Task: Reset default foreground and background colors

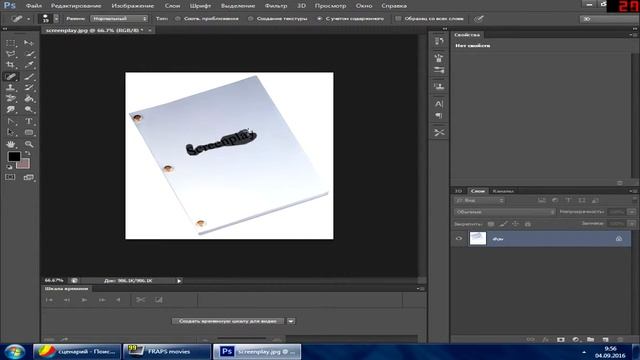Action: pos(9,167)
